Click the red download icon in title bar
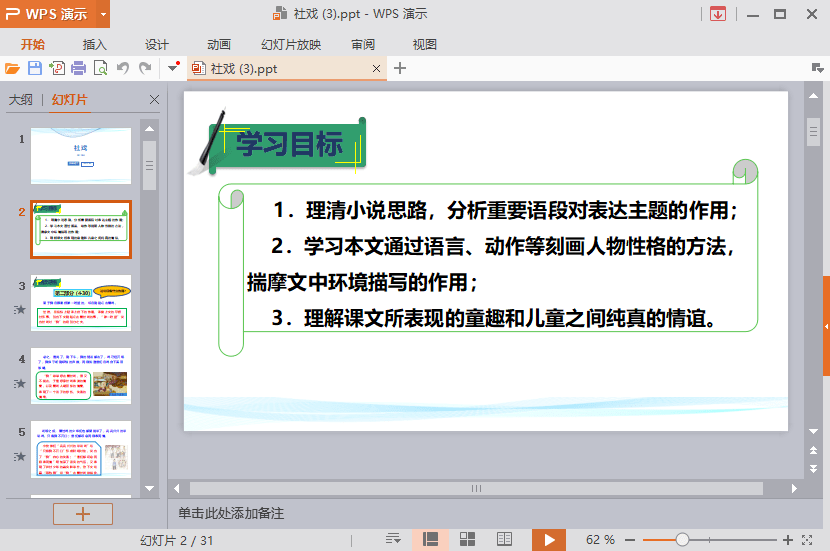Screen dimensions: 830x551 pyautogui.click(x=718, y=14)
